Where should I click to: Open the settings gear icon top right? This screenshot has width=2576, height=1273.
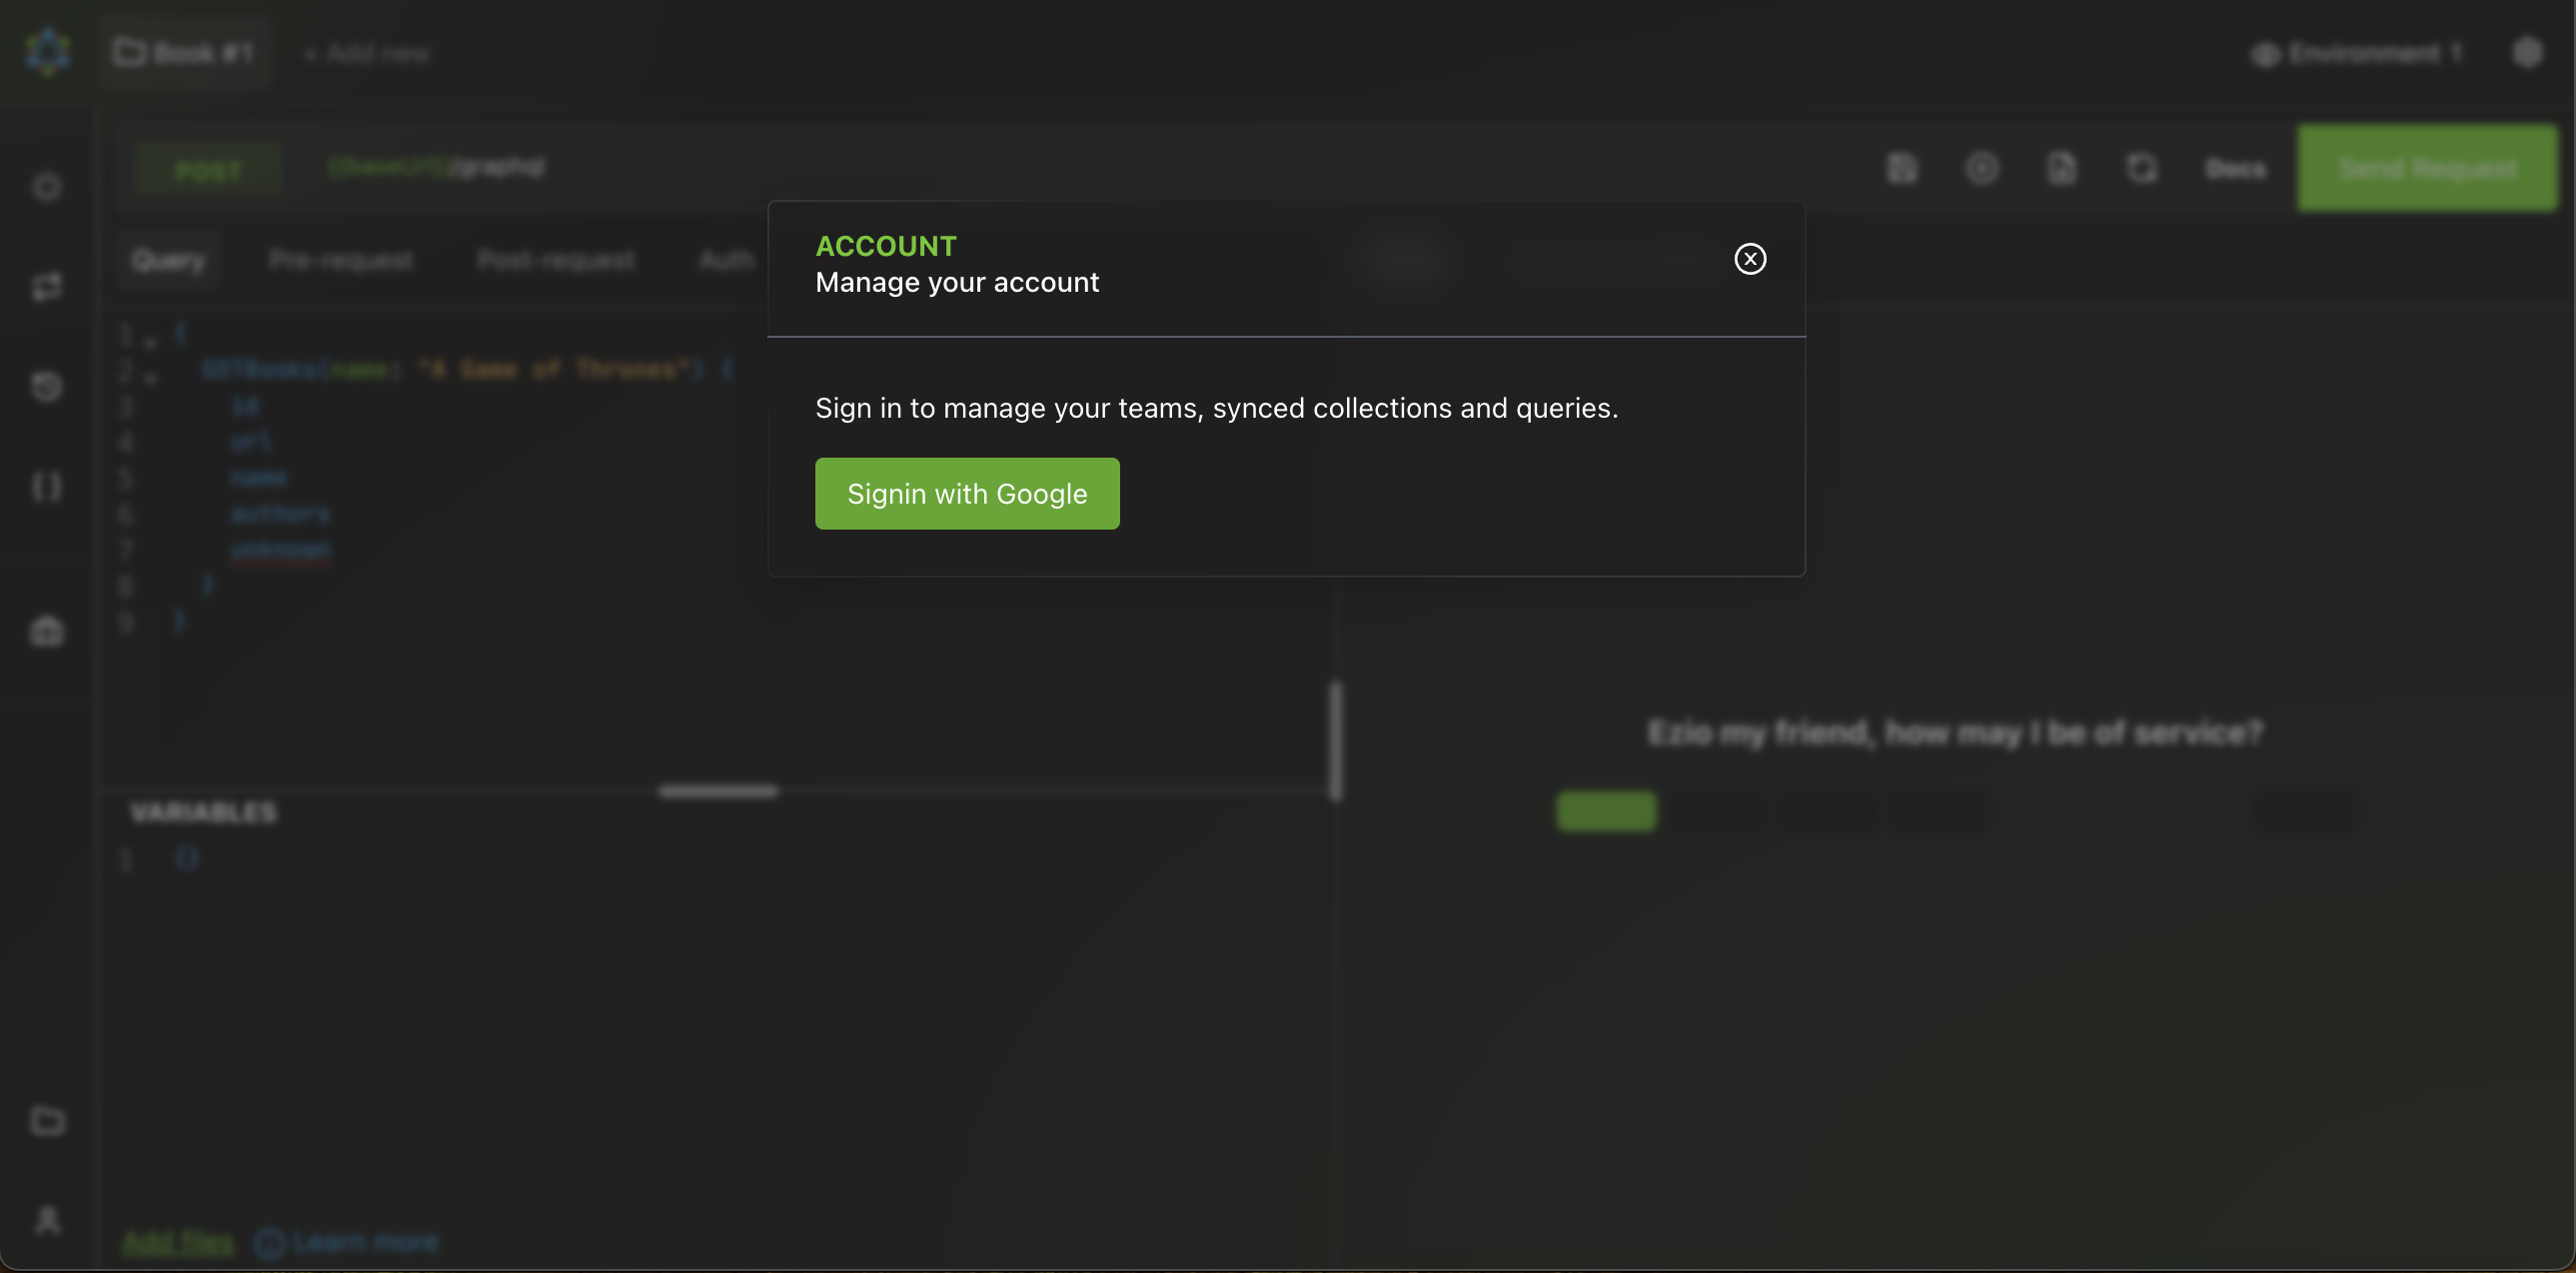[x=2526, y=53]
